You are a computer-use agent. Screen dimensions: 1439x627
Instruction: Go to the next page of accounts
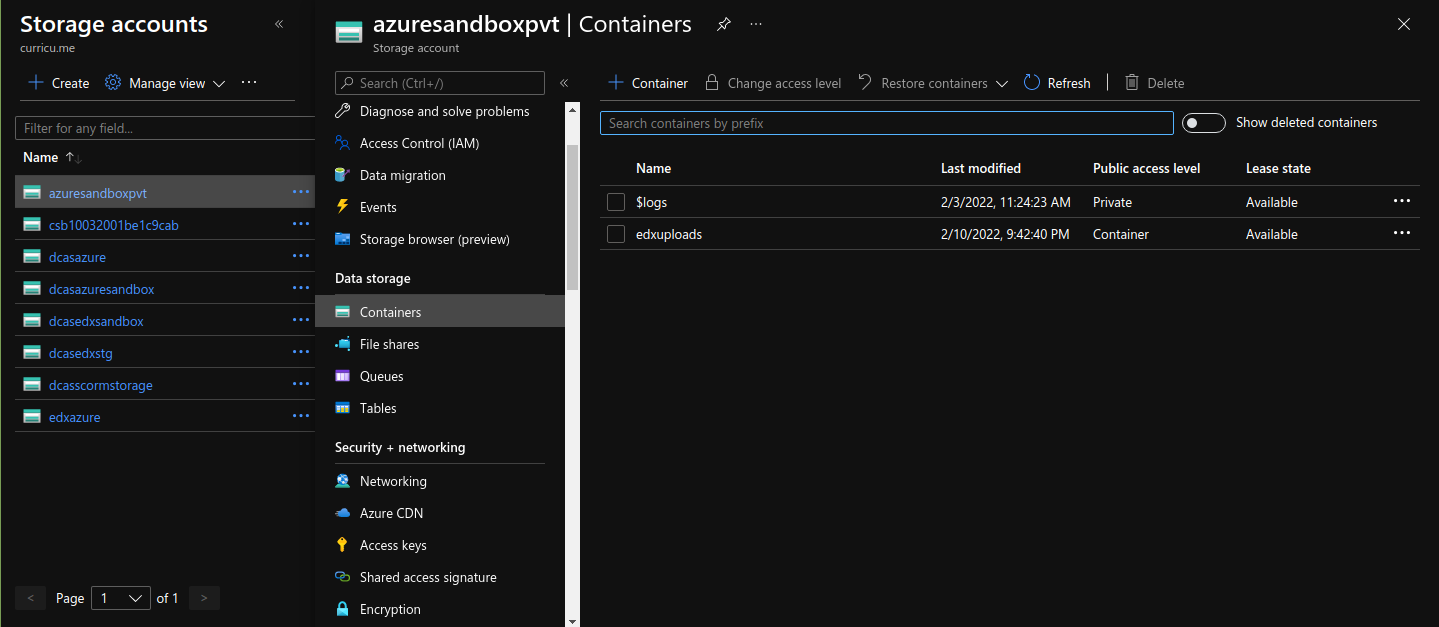(x=204, y=598)
